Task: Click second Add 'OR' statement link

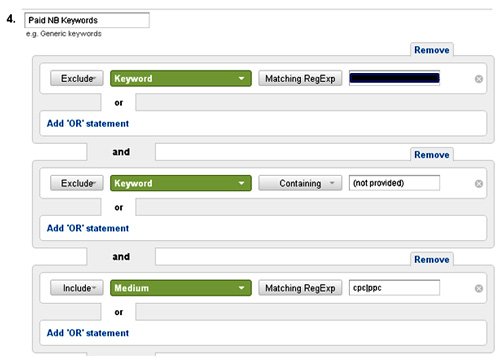Action: (x=88, y=228)
